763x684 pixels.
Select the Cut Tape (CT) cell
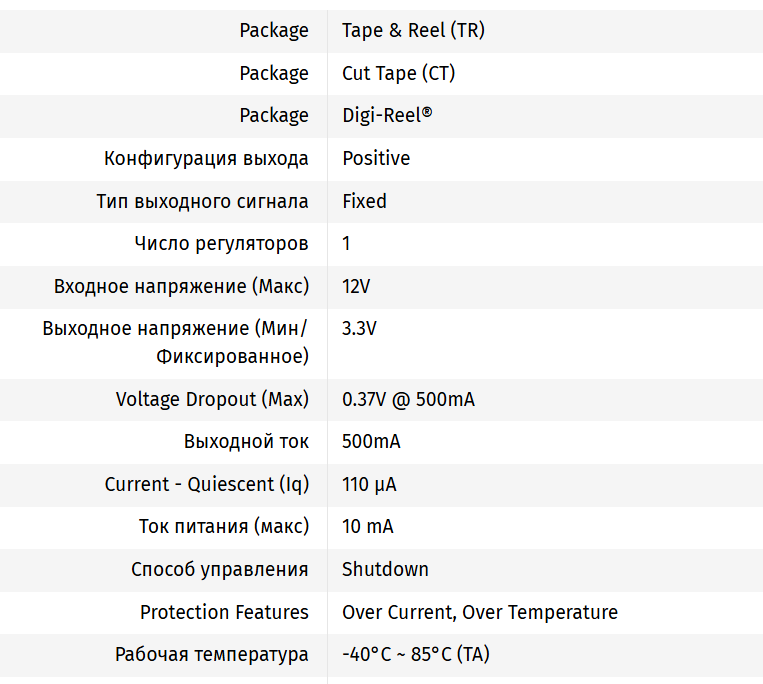[x=398, y=73]
